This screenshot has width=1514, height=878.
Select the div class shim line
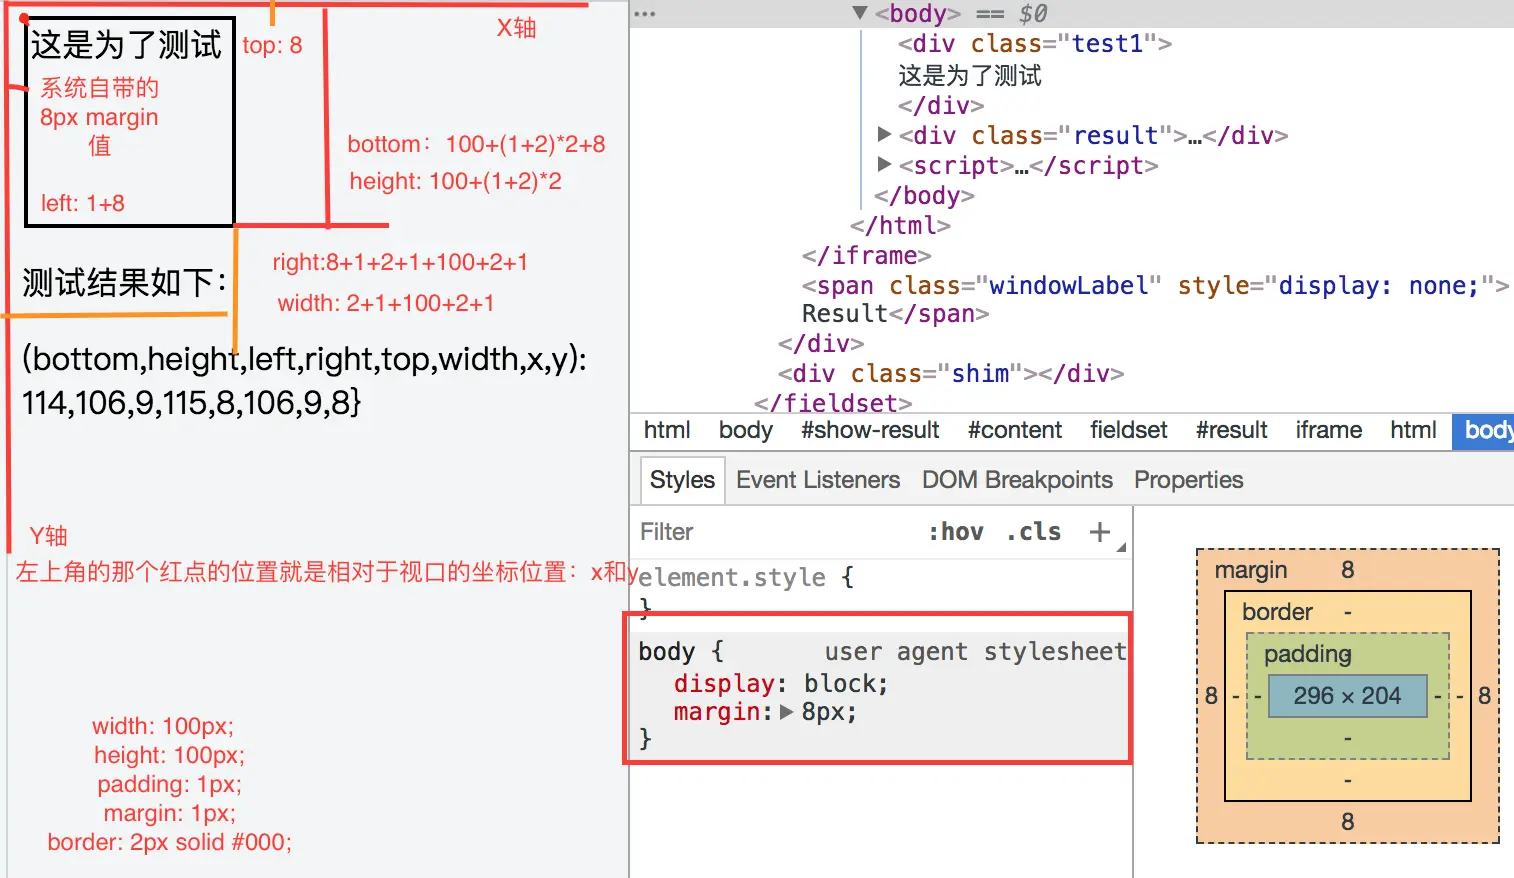pyautogui.click(x=951, y=374)
